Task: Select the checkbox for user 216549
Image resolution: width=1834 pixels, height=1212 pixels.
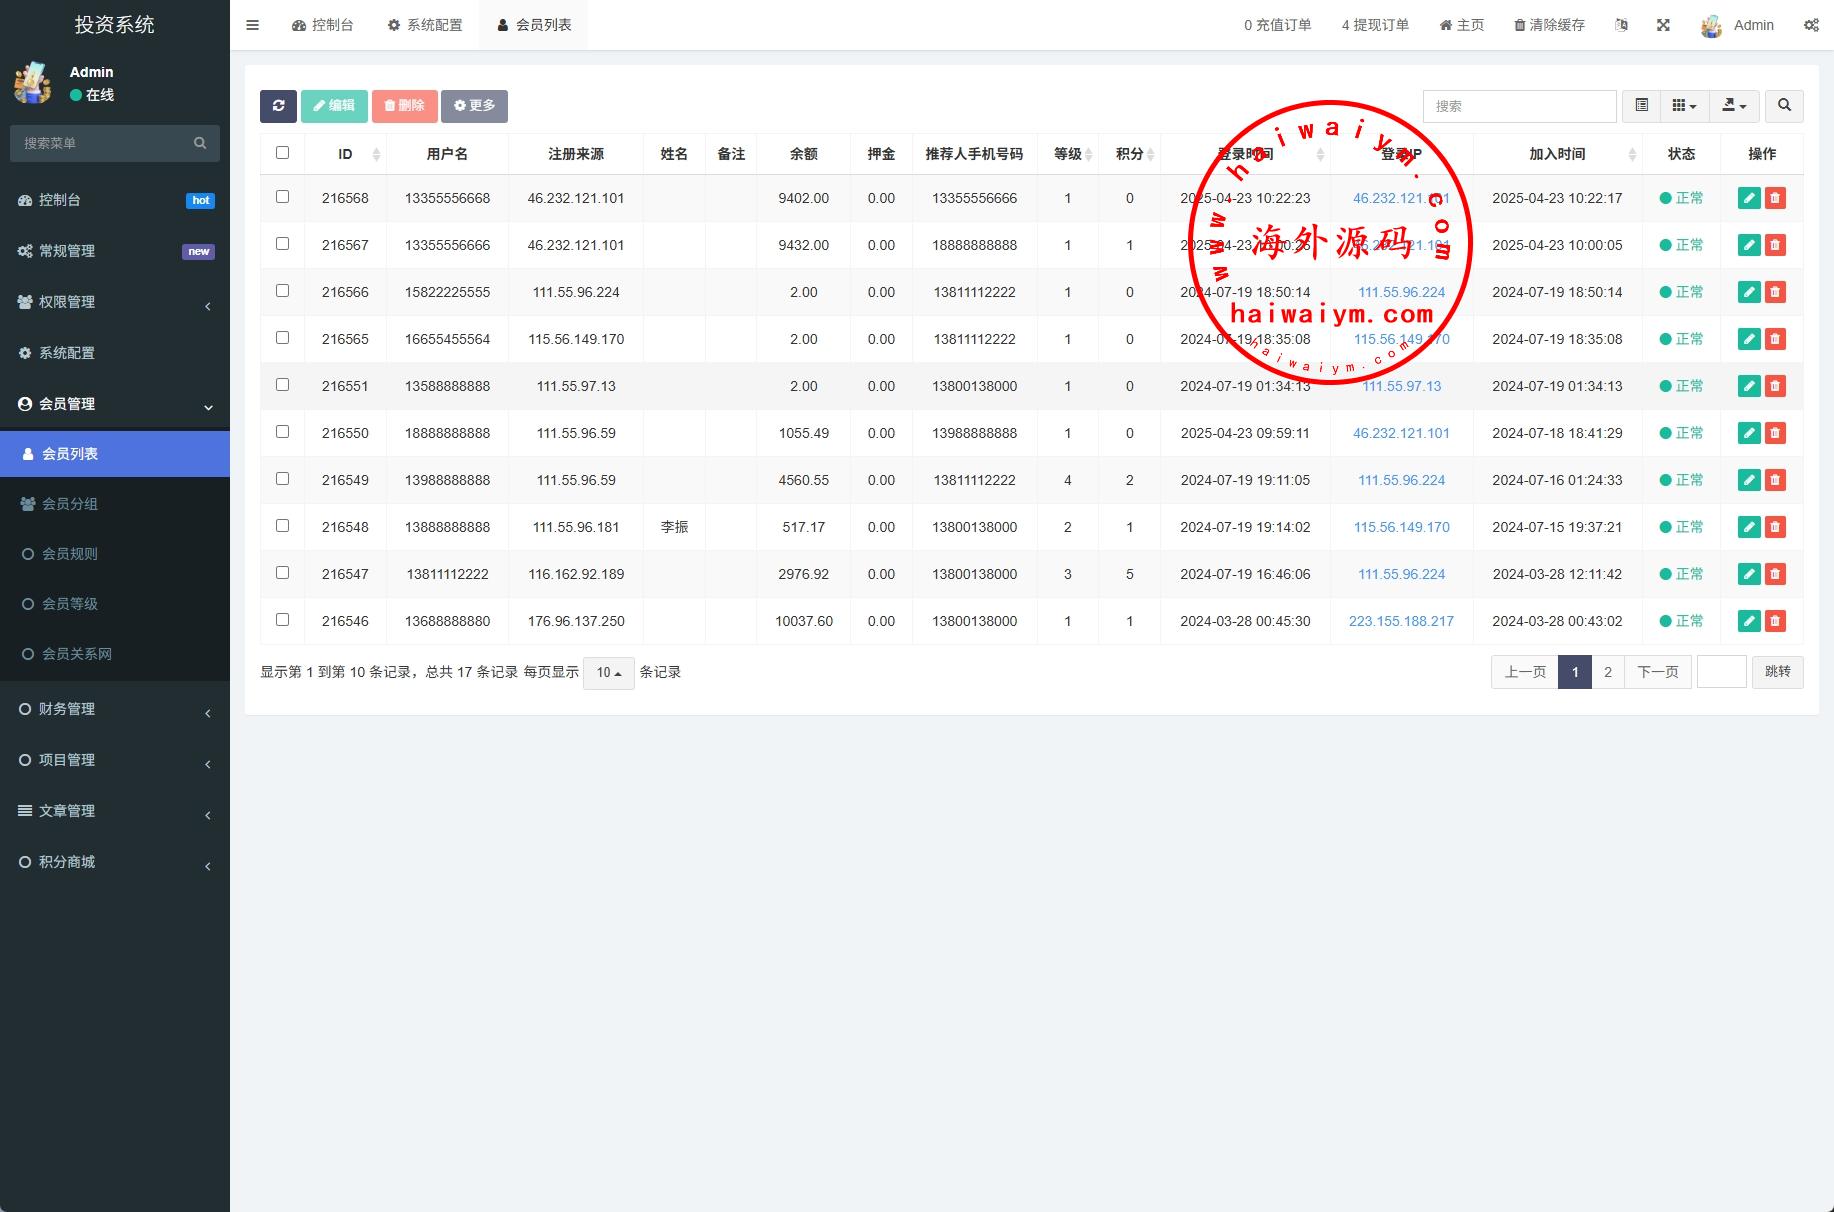Action: [282, 479]
